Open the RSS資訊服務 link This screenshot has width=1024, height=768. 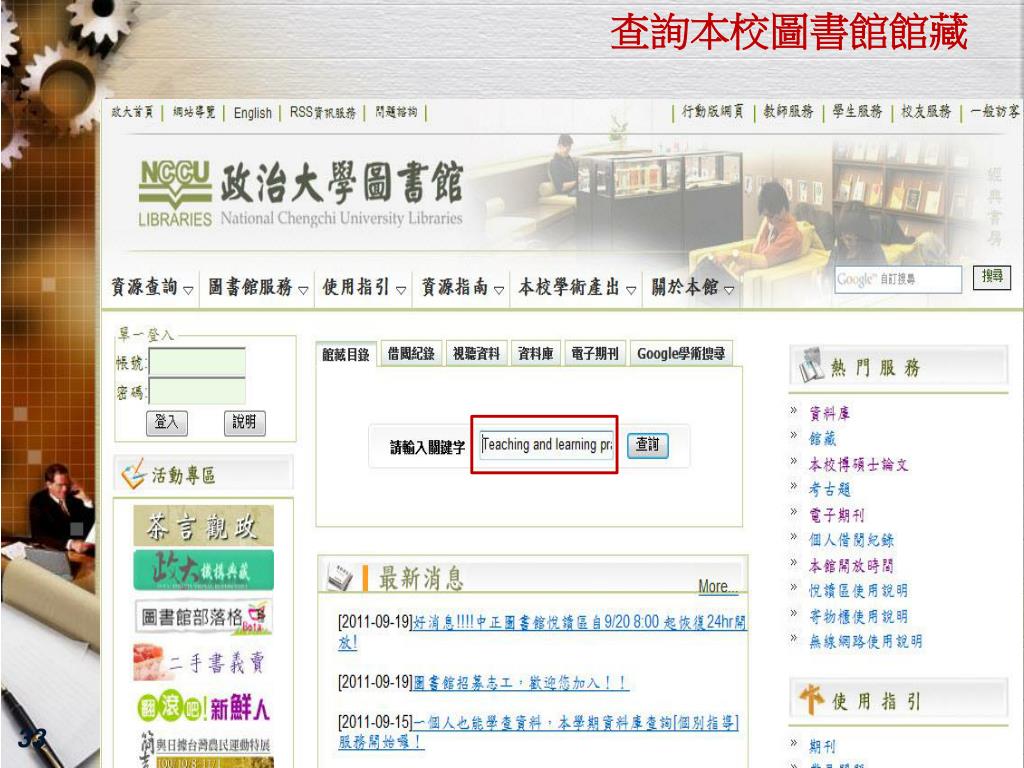click(x=323, y=112)
